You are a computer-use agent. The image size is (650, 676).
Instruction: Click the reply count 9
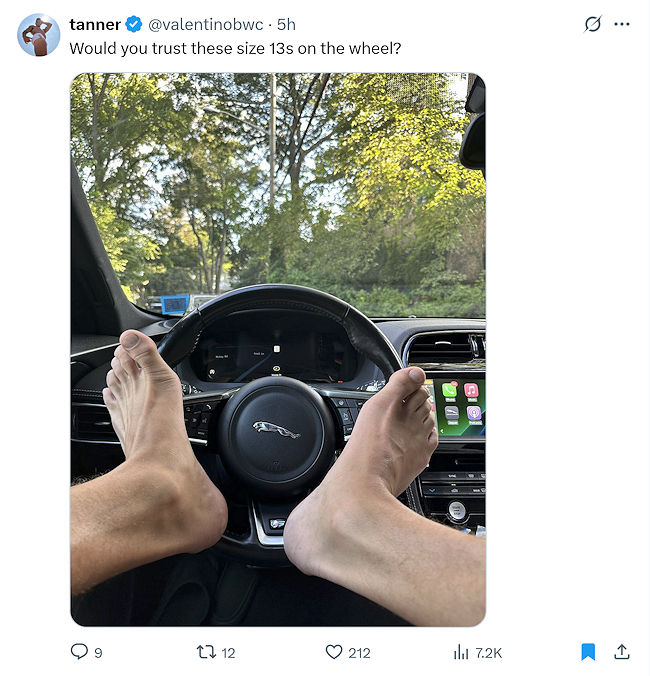[98, 653]
